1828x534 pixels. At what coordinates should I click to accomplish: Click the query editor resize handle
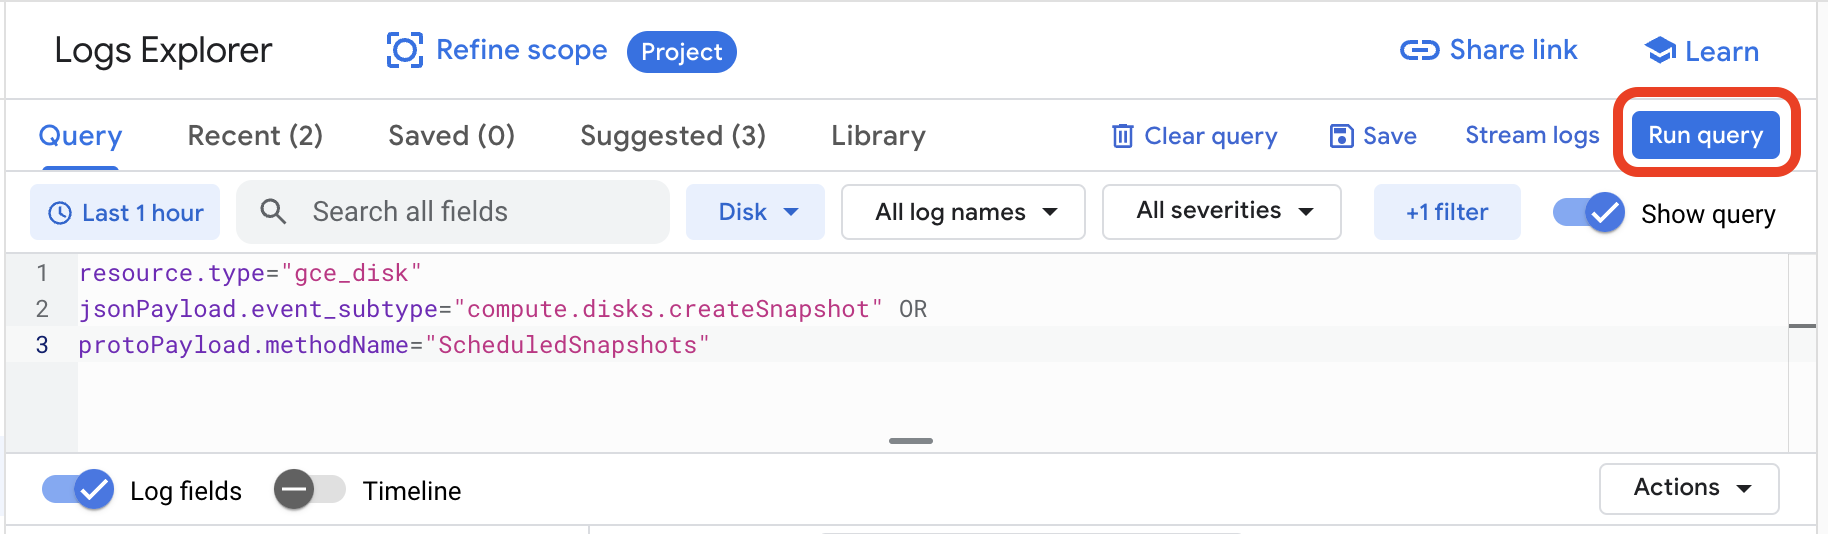point(910,441)
